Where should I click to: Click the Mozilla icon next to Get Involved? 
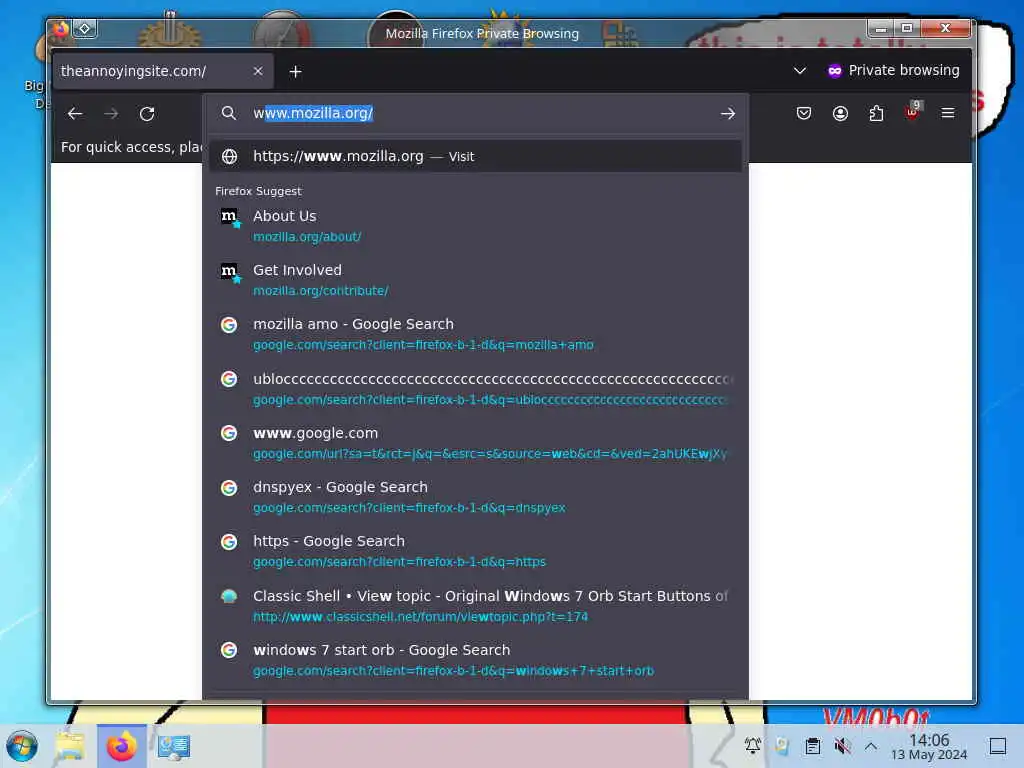coord(231,272)
